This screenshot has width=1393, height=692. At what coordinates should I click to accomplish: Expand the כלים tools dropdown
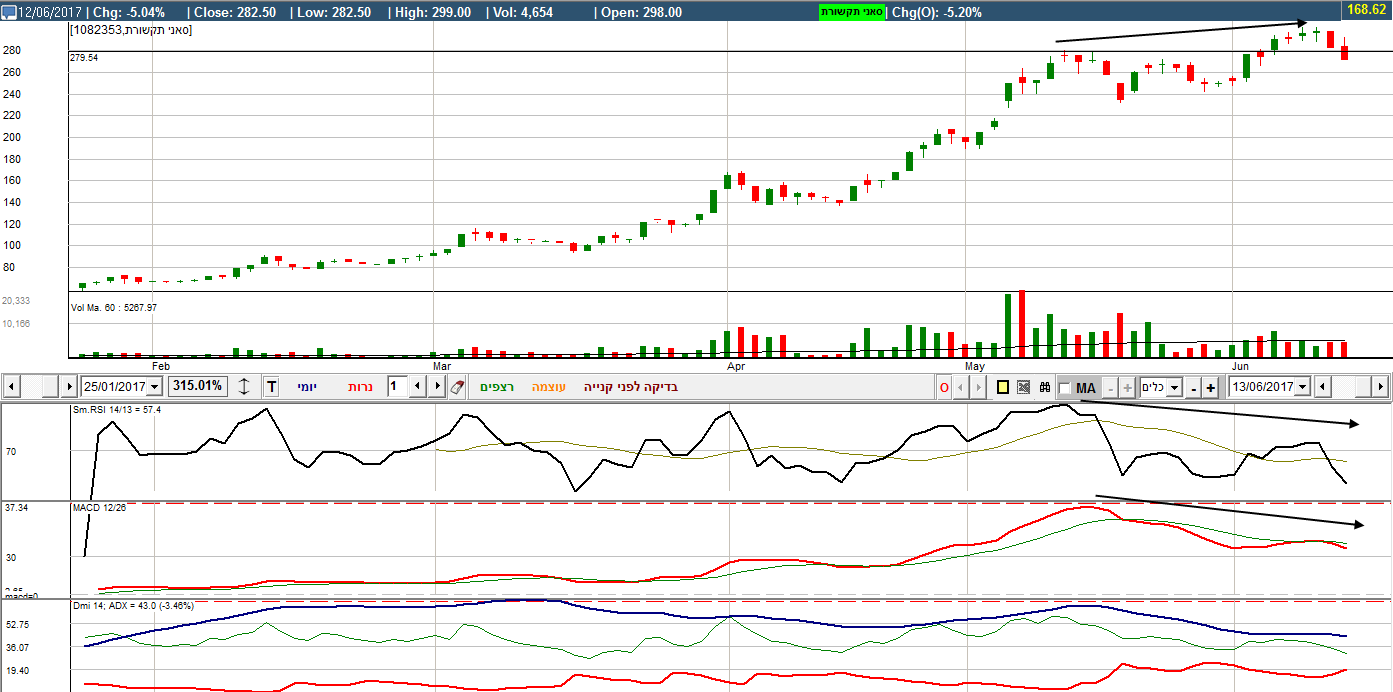tap(1174, 388)
